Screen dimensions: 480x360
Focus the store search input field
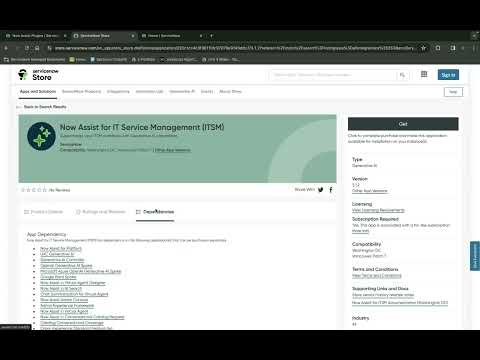click(333, 75)
